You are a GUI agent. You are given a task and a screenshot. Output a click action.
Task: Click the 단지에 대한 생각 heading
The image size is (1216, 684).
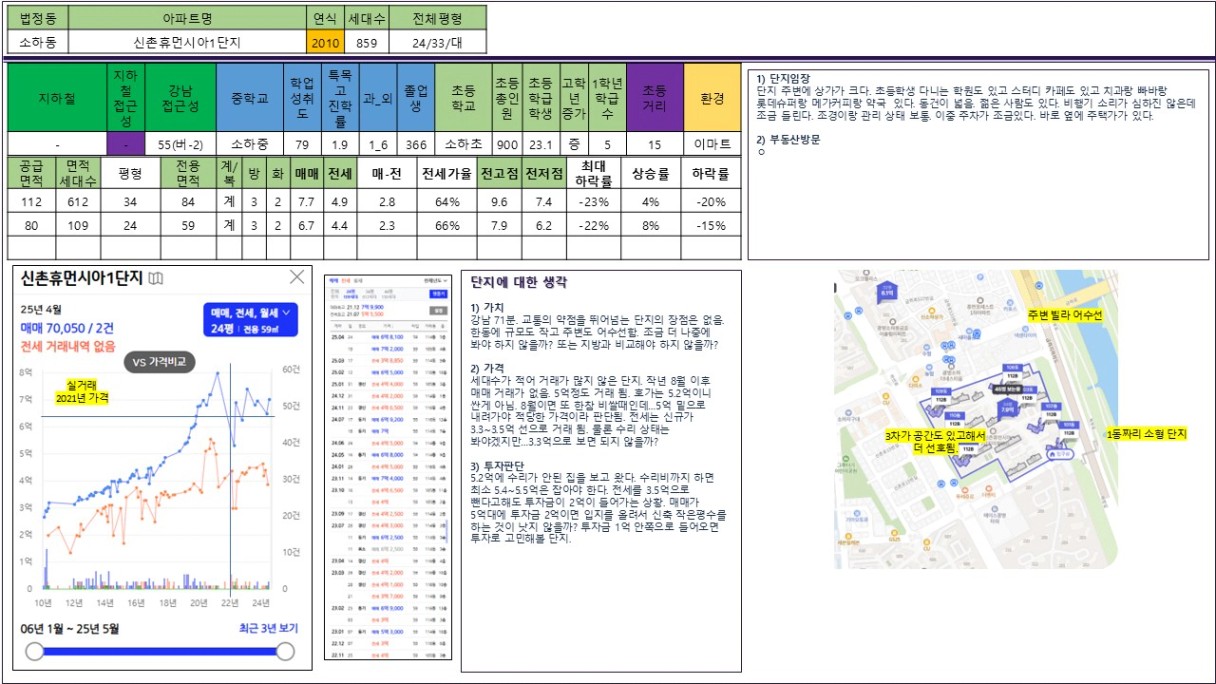[519, 282]
